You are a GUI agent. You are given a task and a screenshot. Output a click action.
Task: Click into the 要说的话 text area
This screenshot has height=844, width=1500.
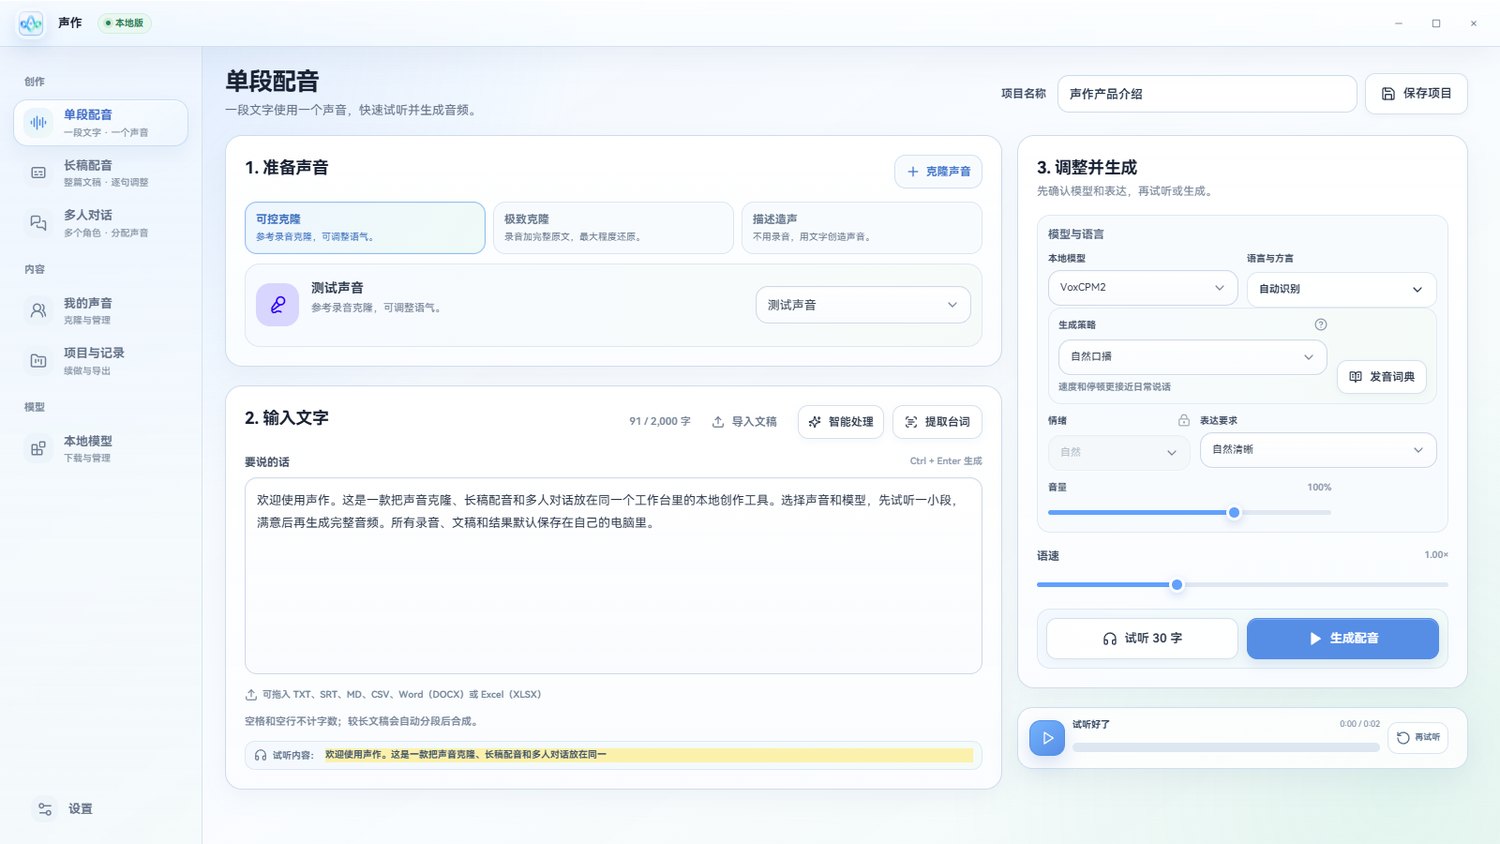[x=613, y=576]
